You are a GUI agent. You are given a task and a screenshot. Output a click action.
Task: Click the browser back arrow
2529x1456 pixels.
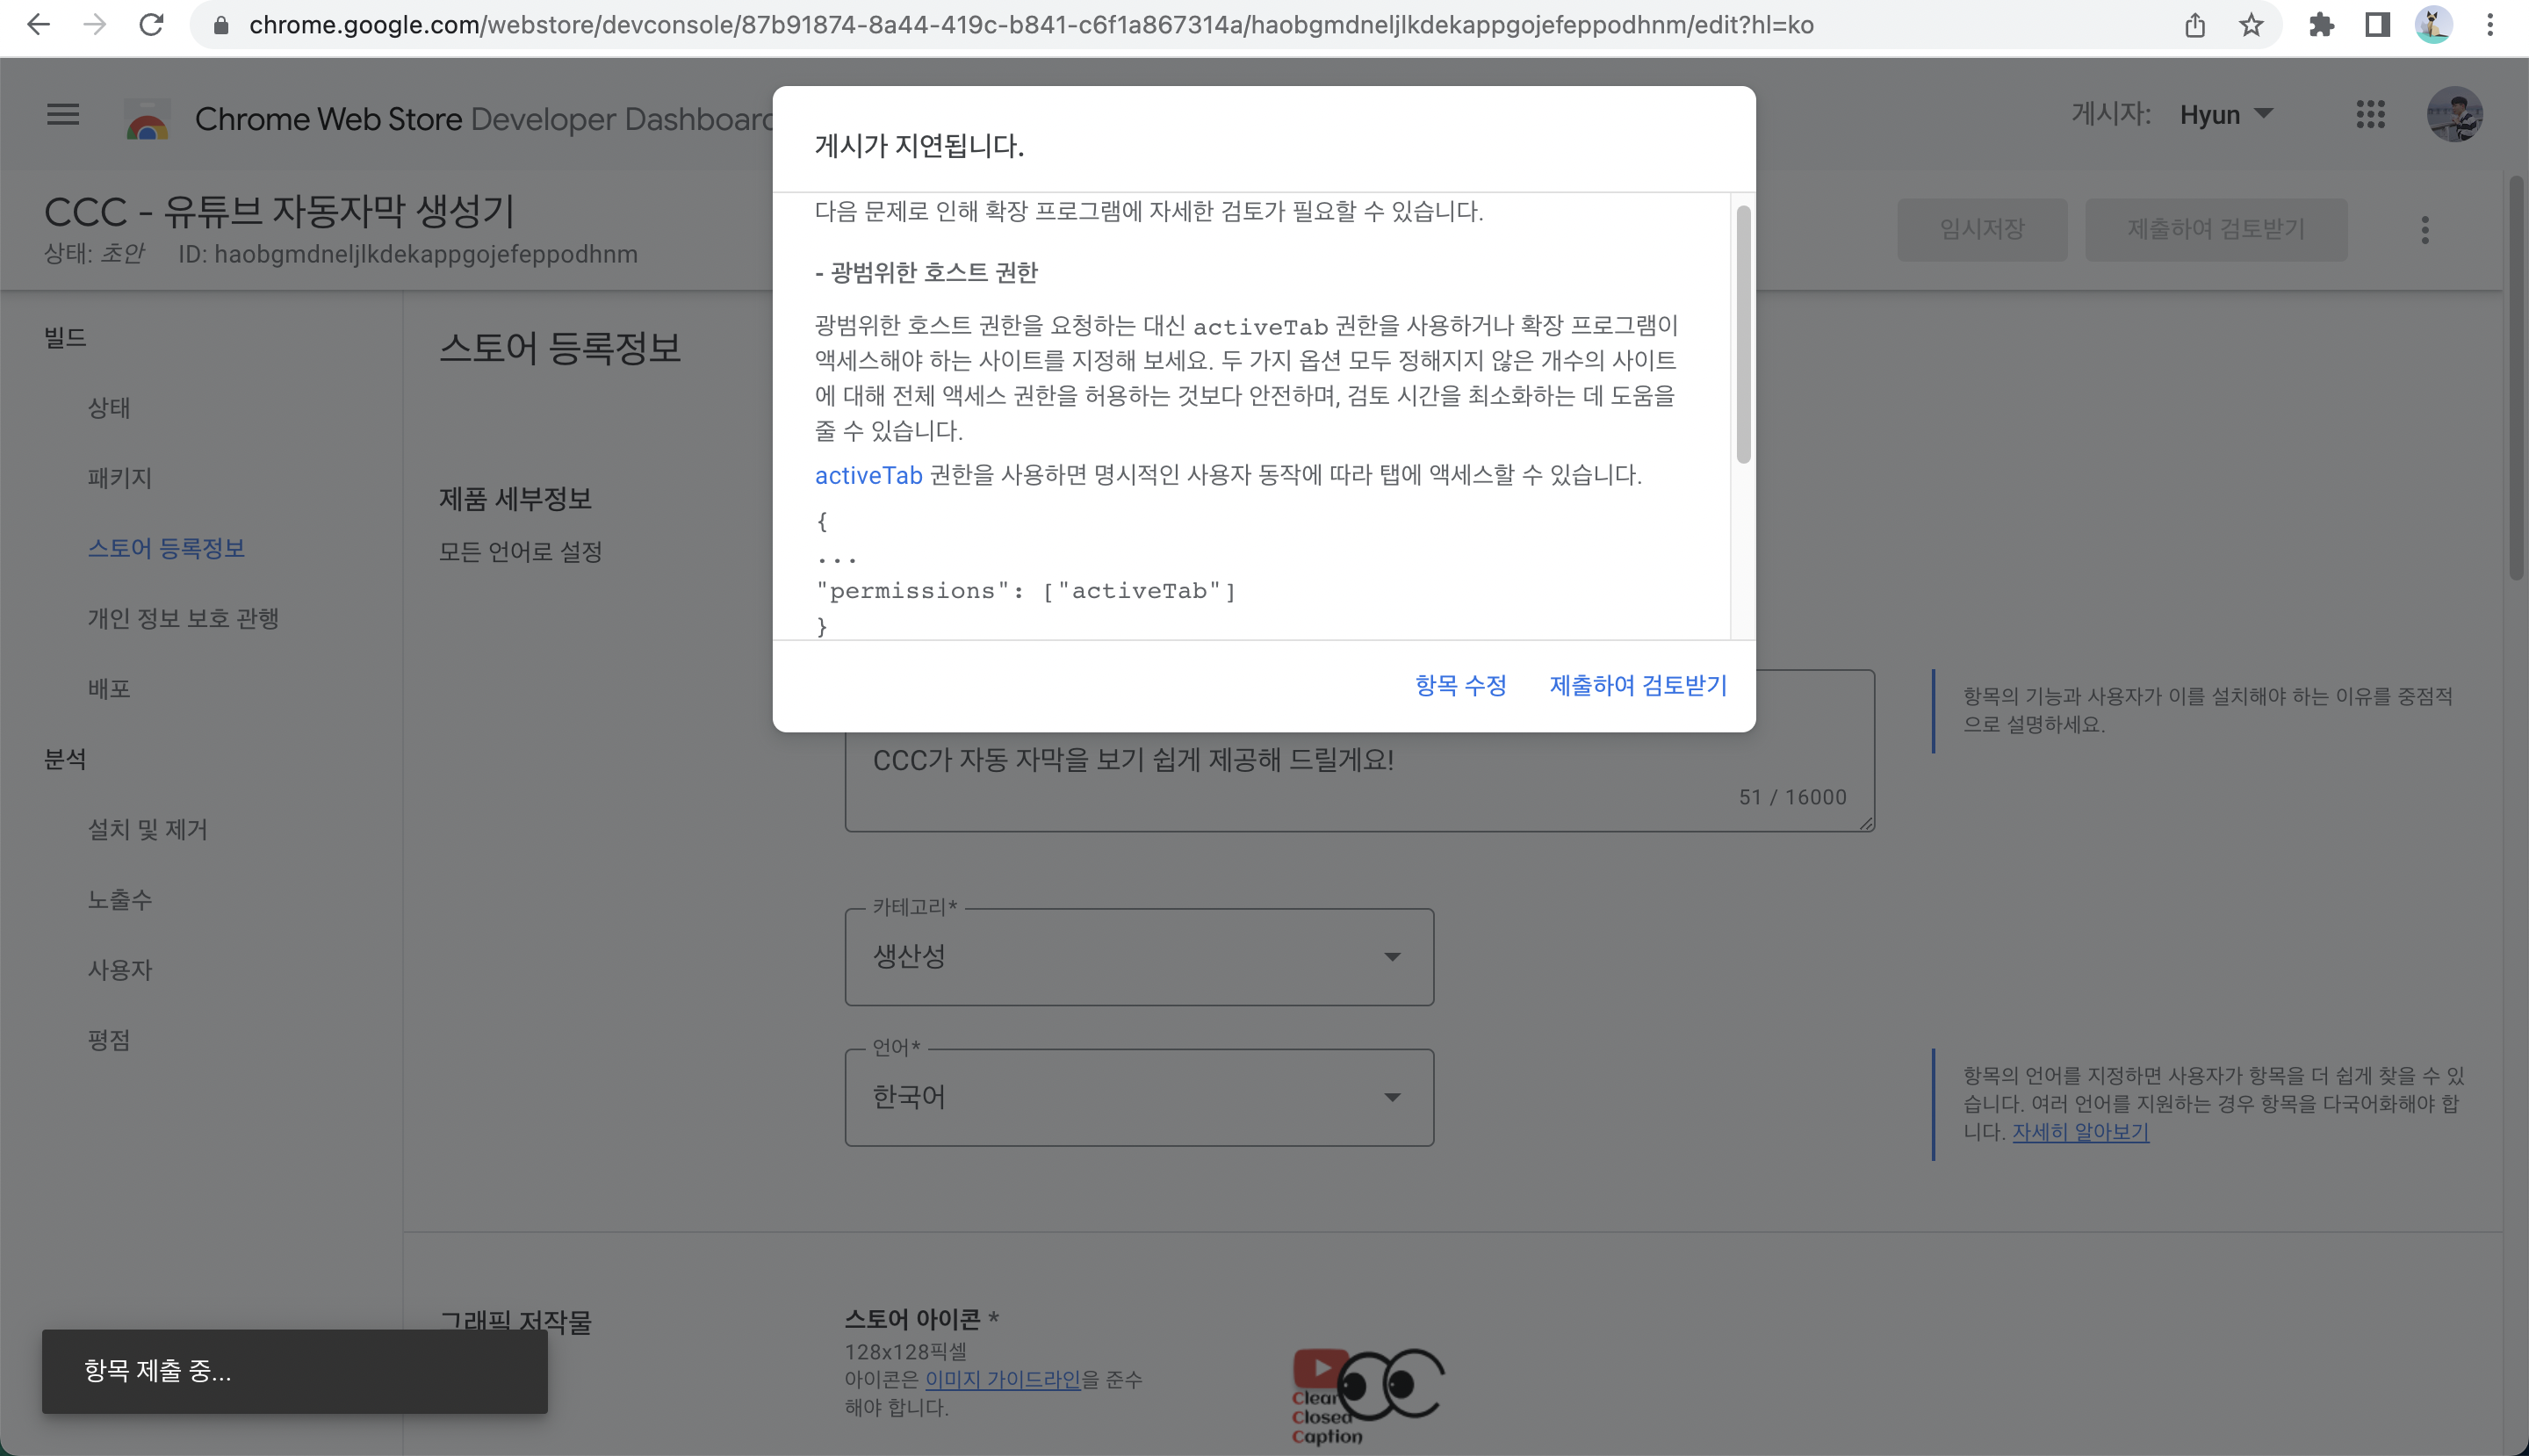point(38,25)
